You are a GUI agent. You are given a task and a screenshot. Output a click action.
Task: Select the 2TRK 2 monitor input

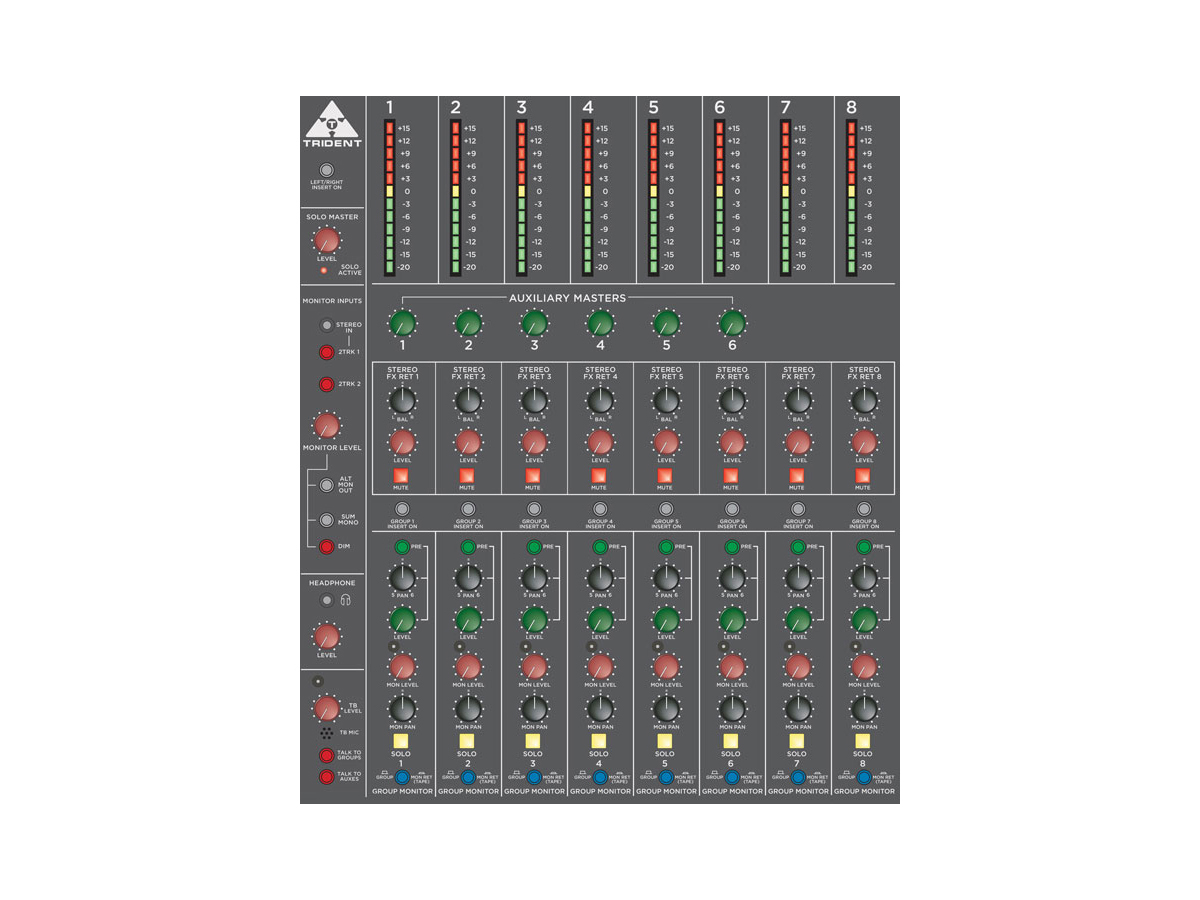326,385
